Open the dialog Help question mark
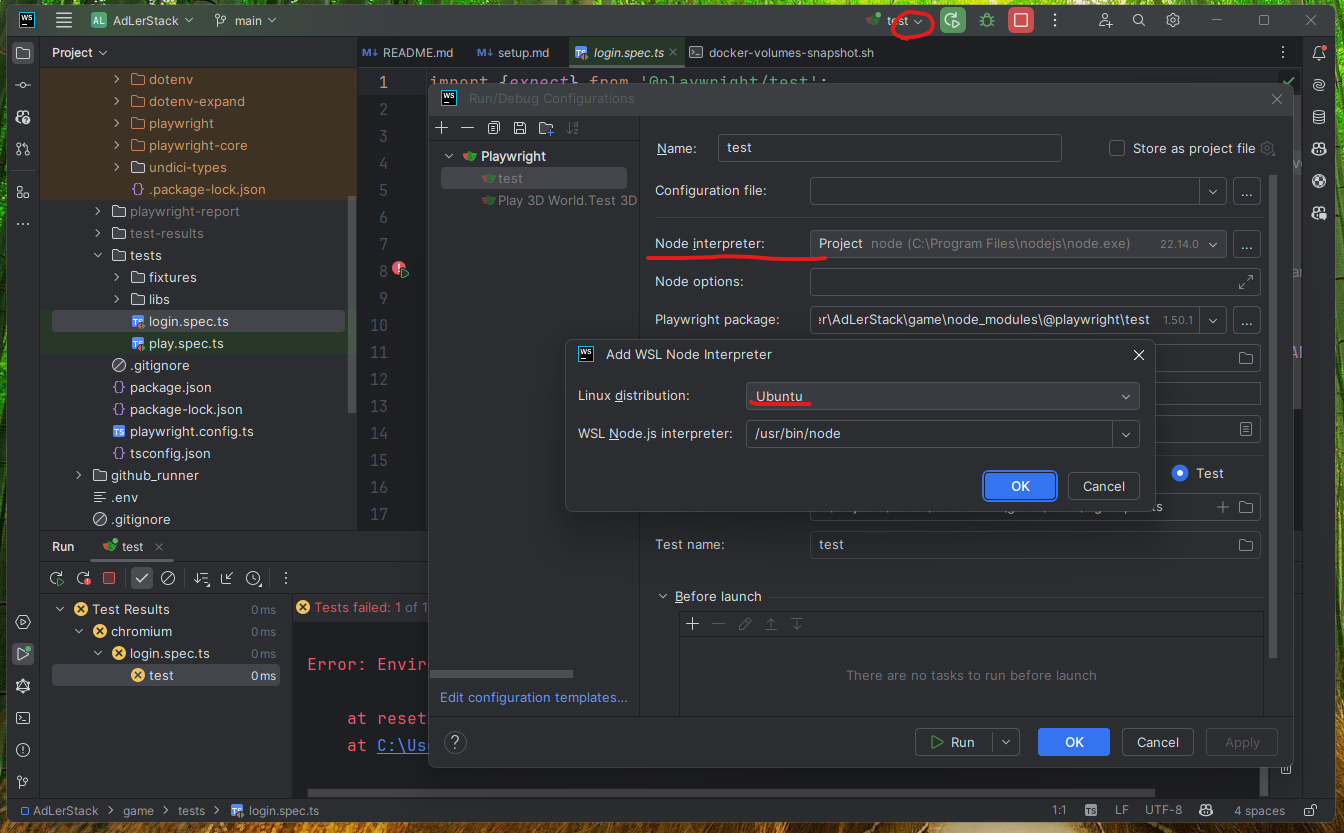This screenshot has height=833, width=1344. [x=455, y=742]
